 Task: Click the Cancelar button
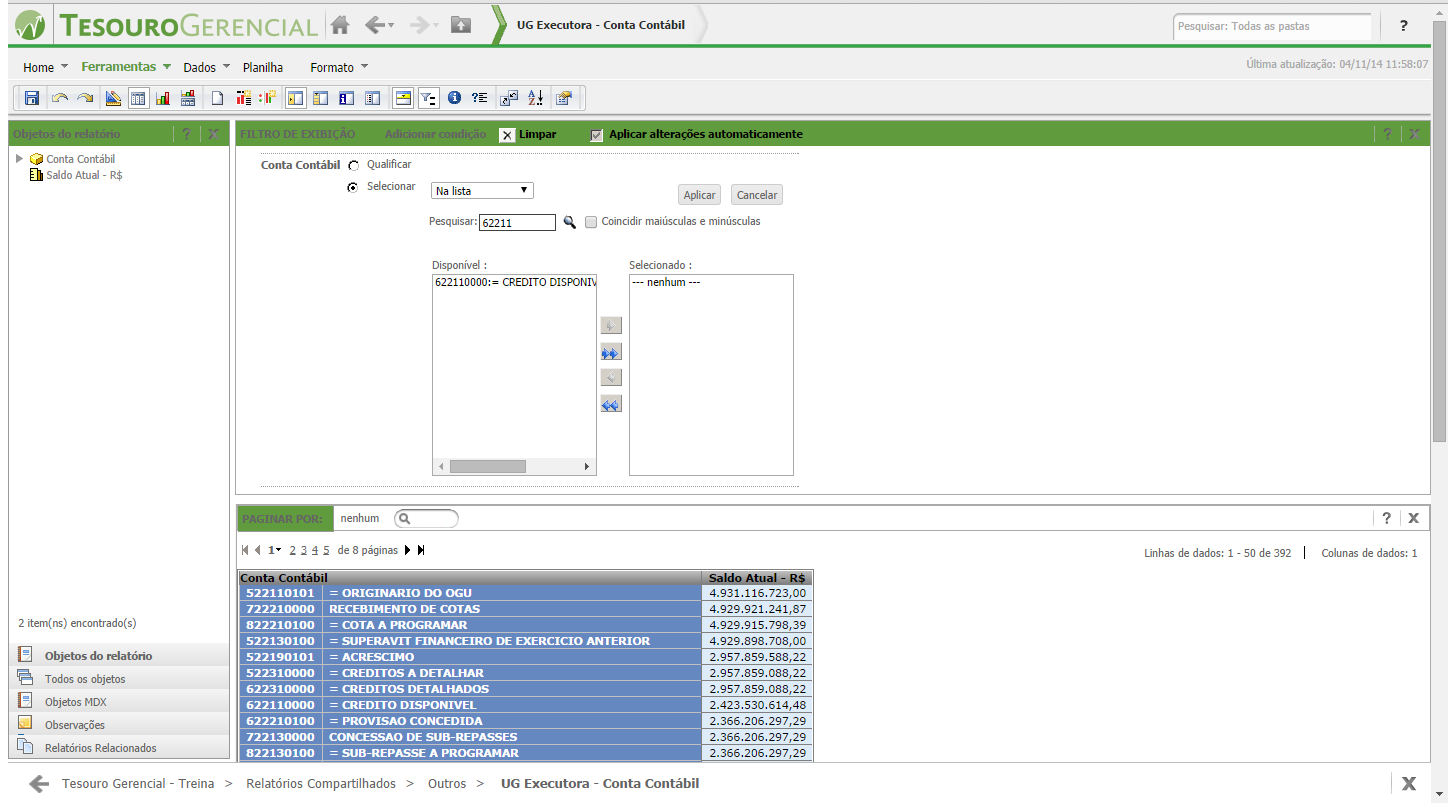[x=757, y=195]
